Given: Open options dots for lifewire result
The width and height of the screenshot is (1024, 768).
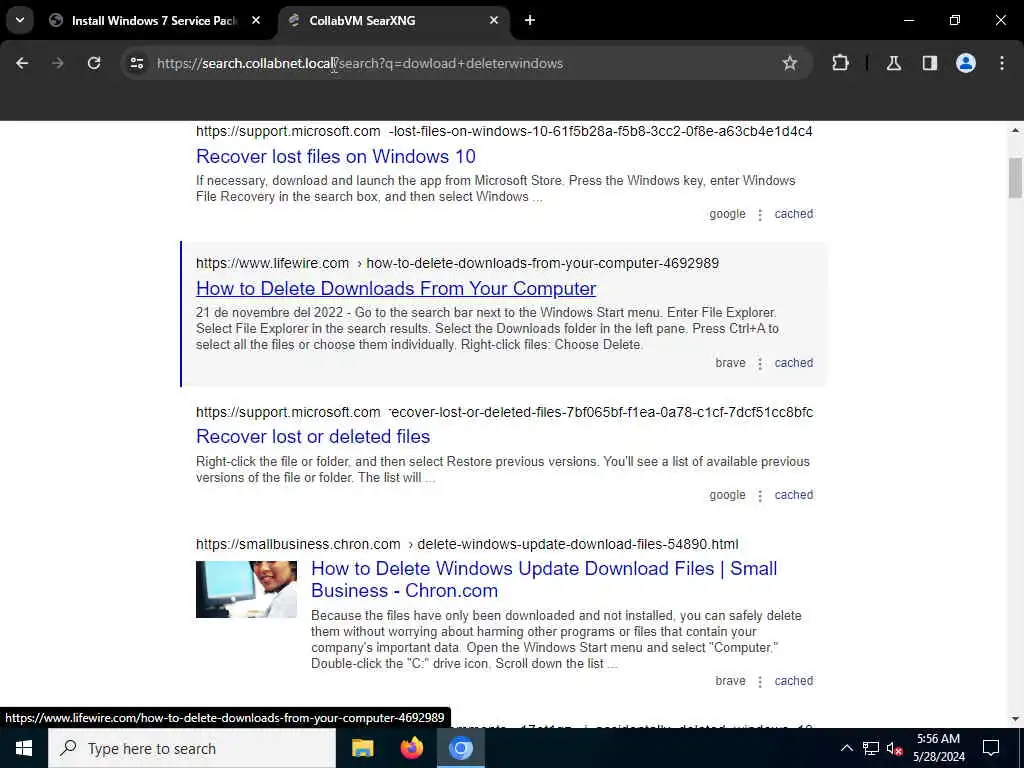Looking at the screenshot, I should (x=760, y=364).
